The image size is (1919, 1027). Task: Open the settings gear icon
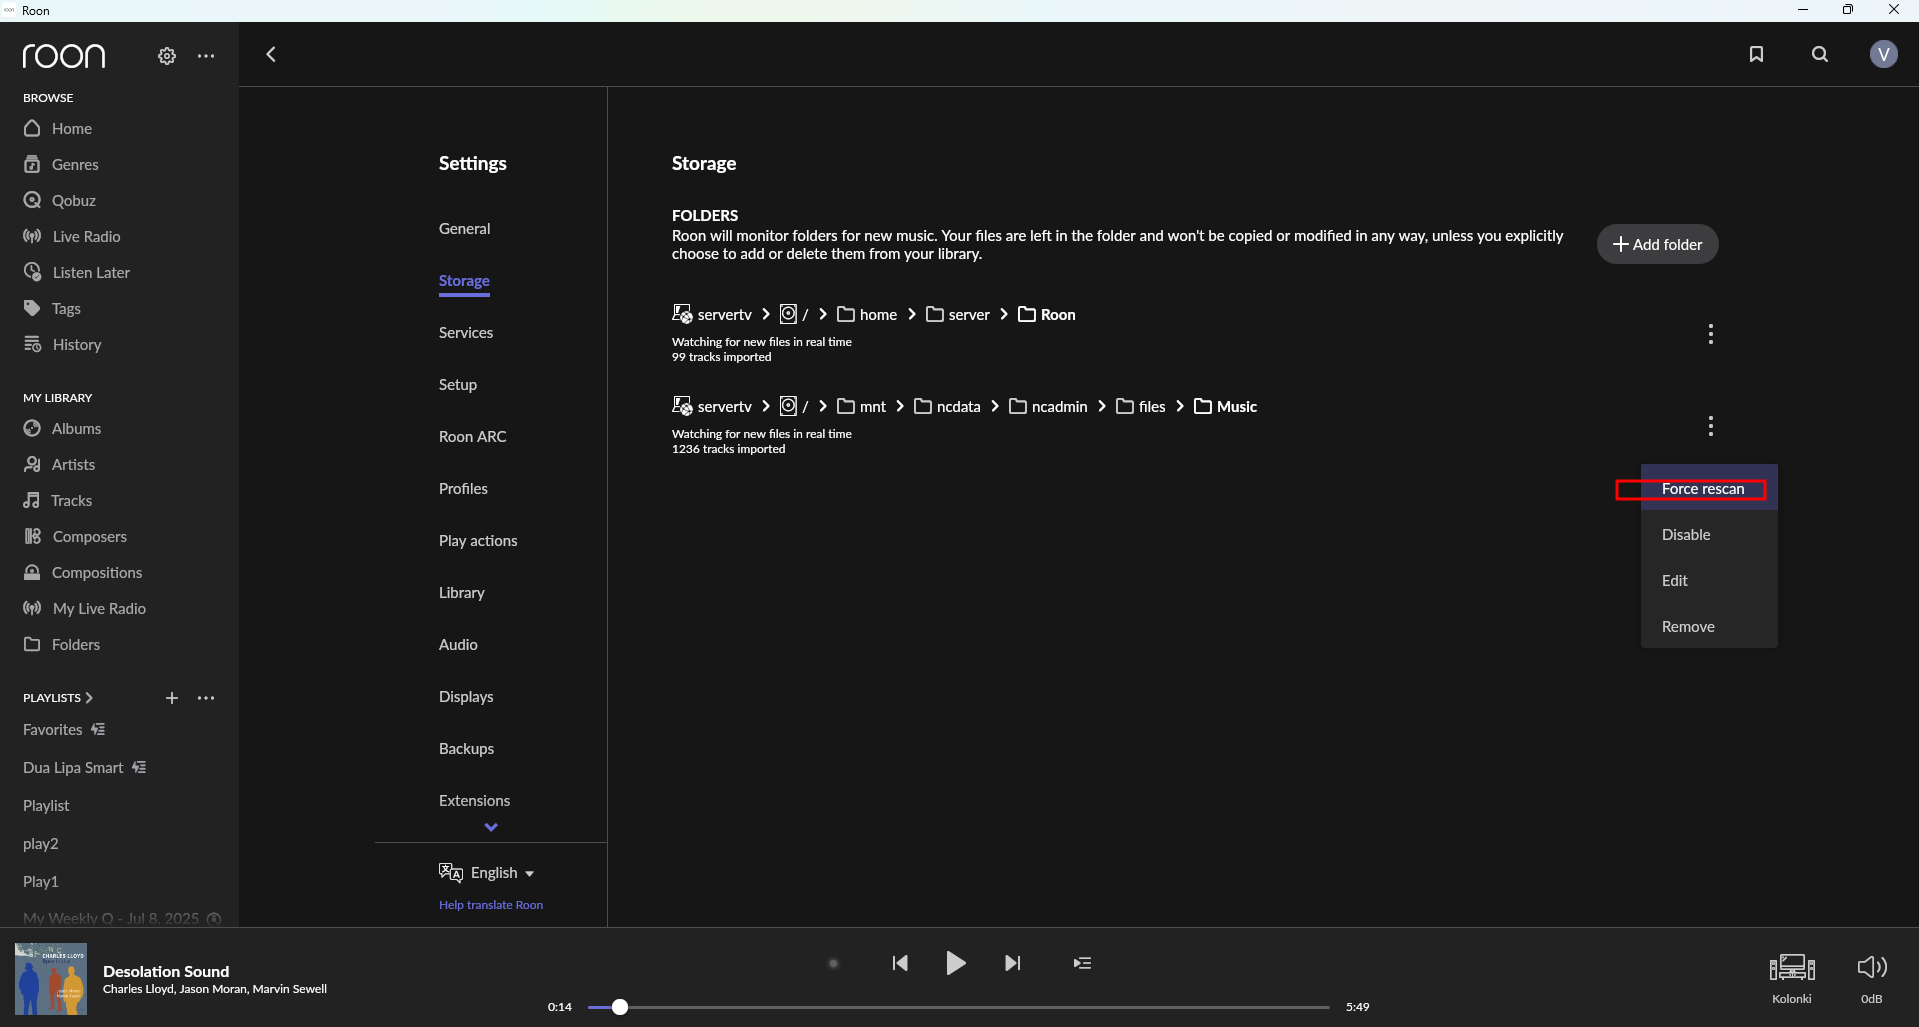point(167,56)
